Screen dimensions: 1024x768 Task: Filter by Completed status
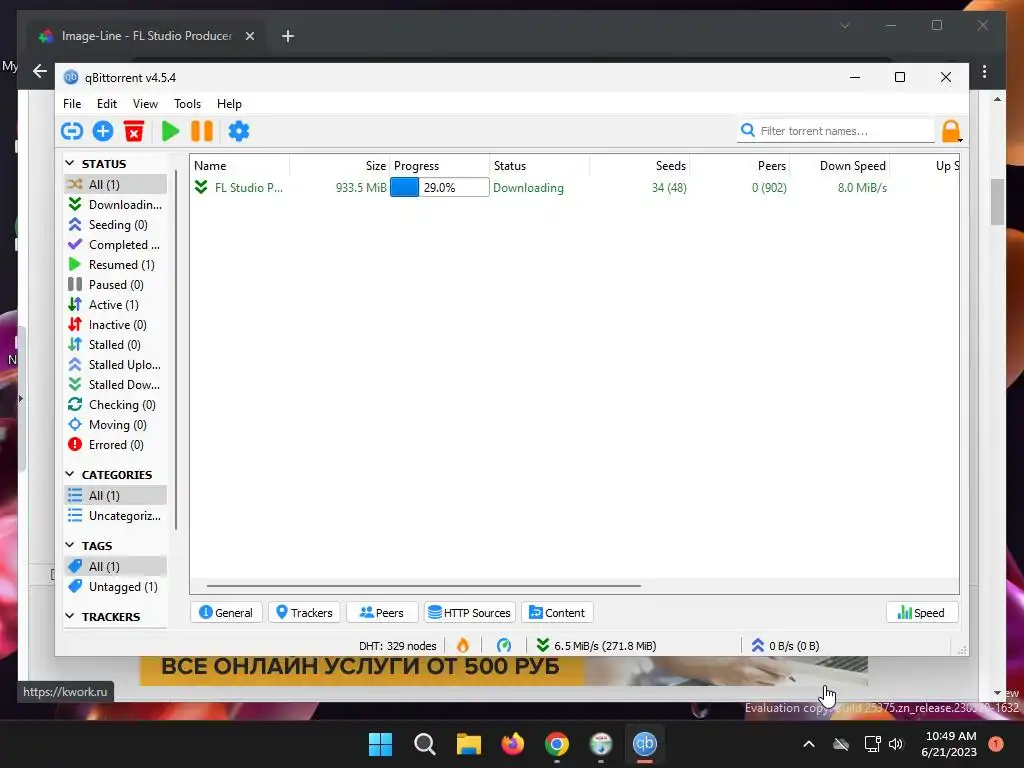tap(116, 245)
